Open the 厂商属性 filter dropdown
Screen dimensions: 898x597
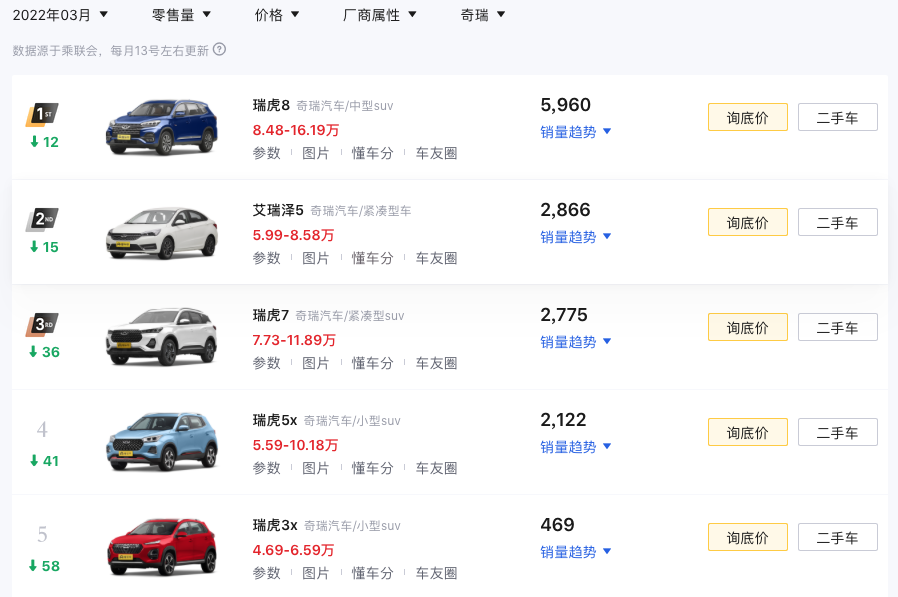tap(379, 15)
